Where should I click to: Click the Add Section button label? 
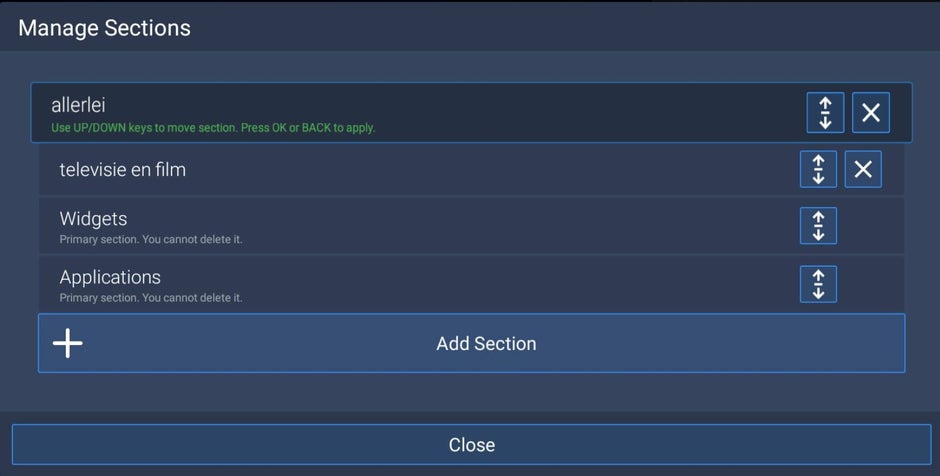coord(486,344)
